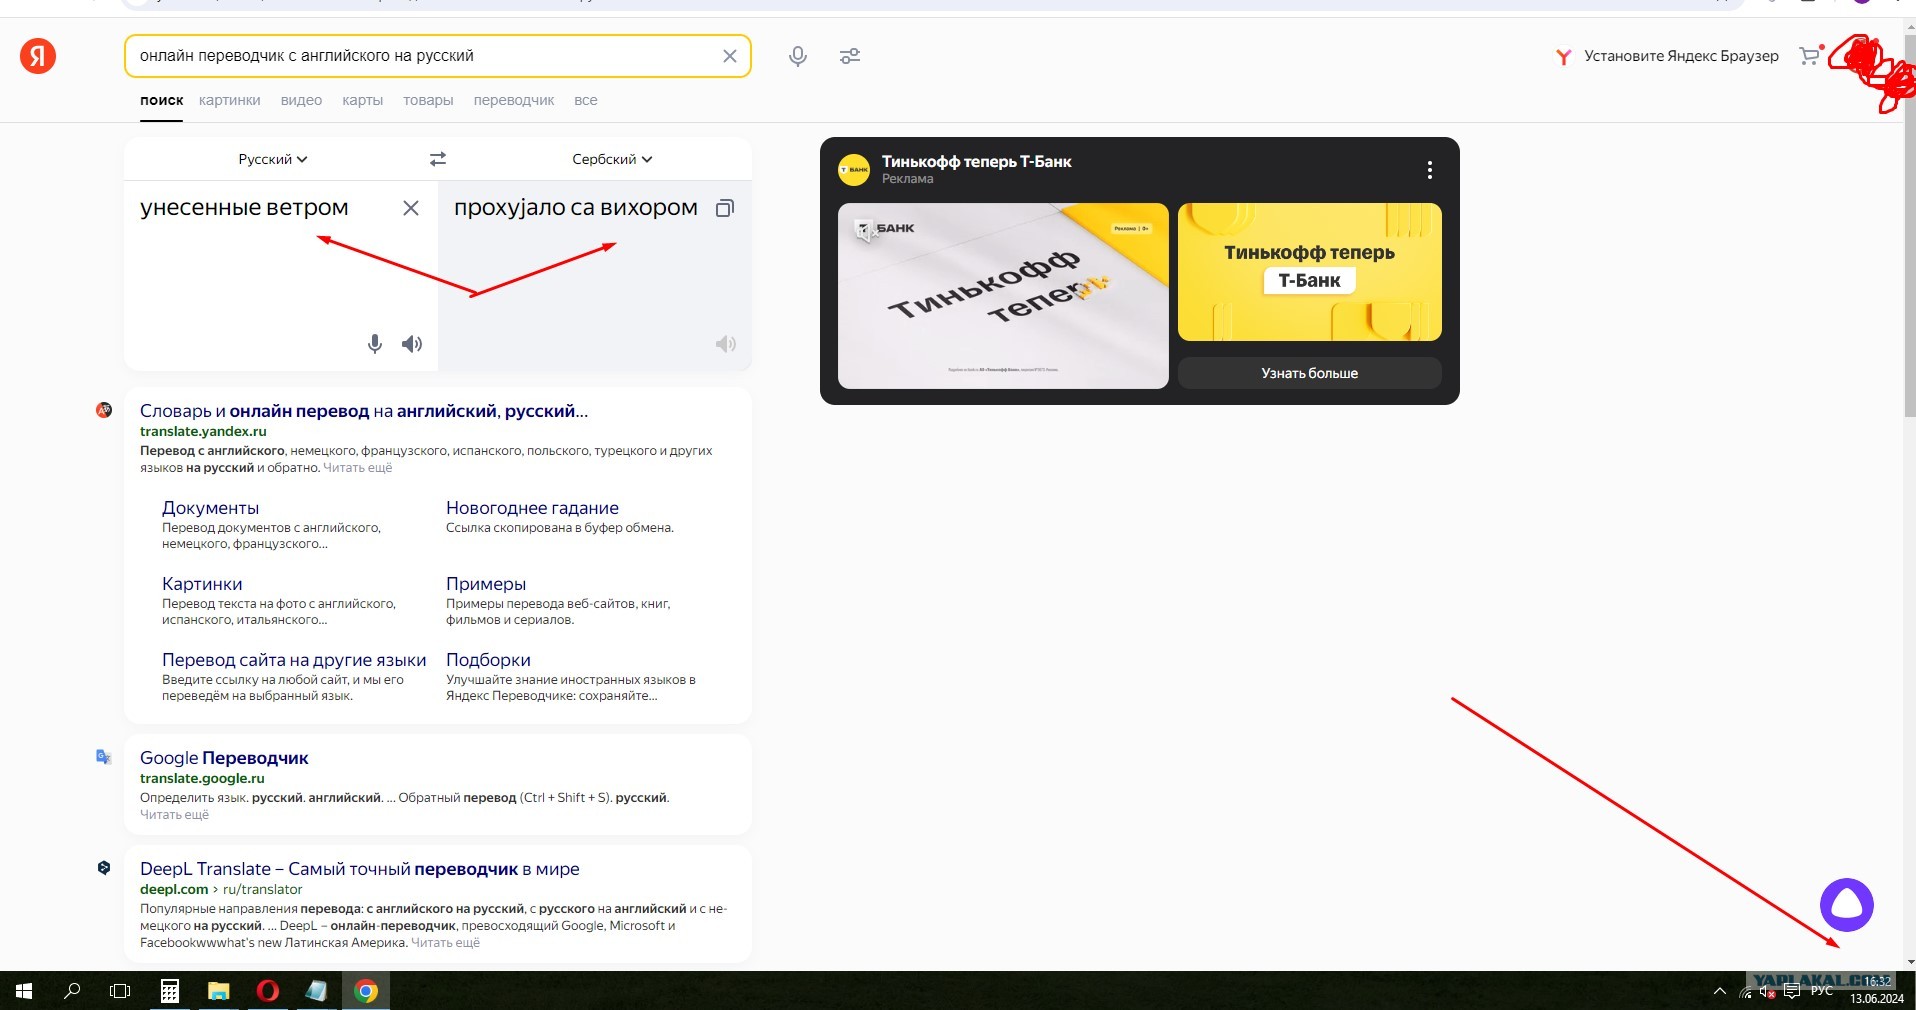This screenshot has height=1010, width=1916.
Task: Click the Узнать больше button
Action: pos(1310,373)
